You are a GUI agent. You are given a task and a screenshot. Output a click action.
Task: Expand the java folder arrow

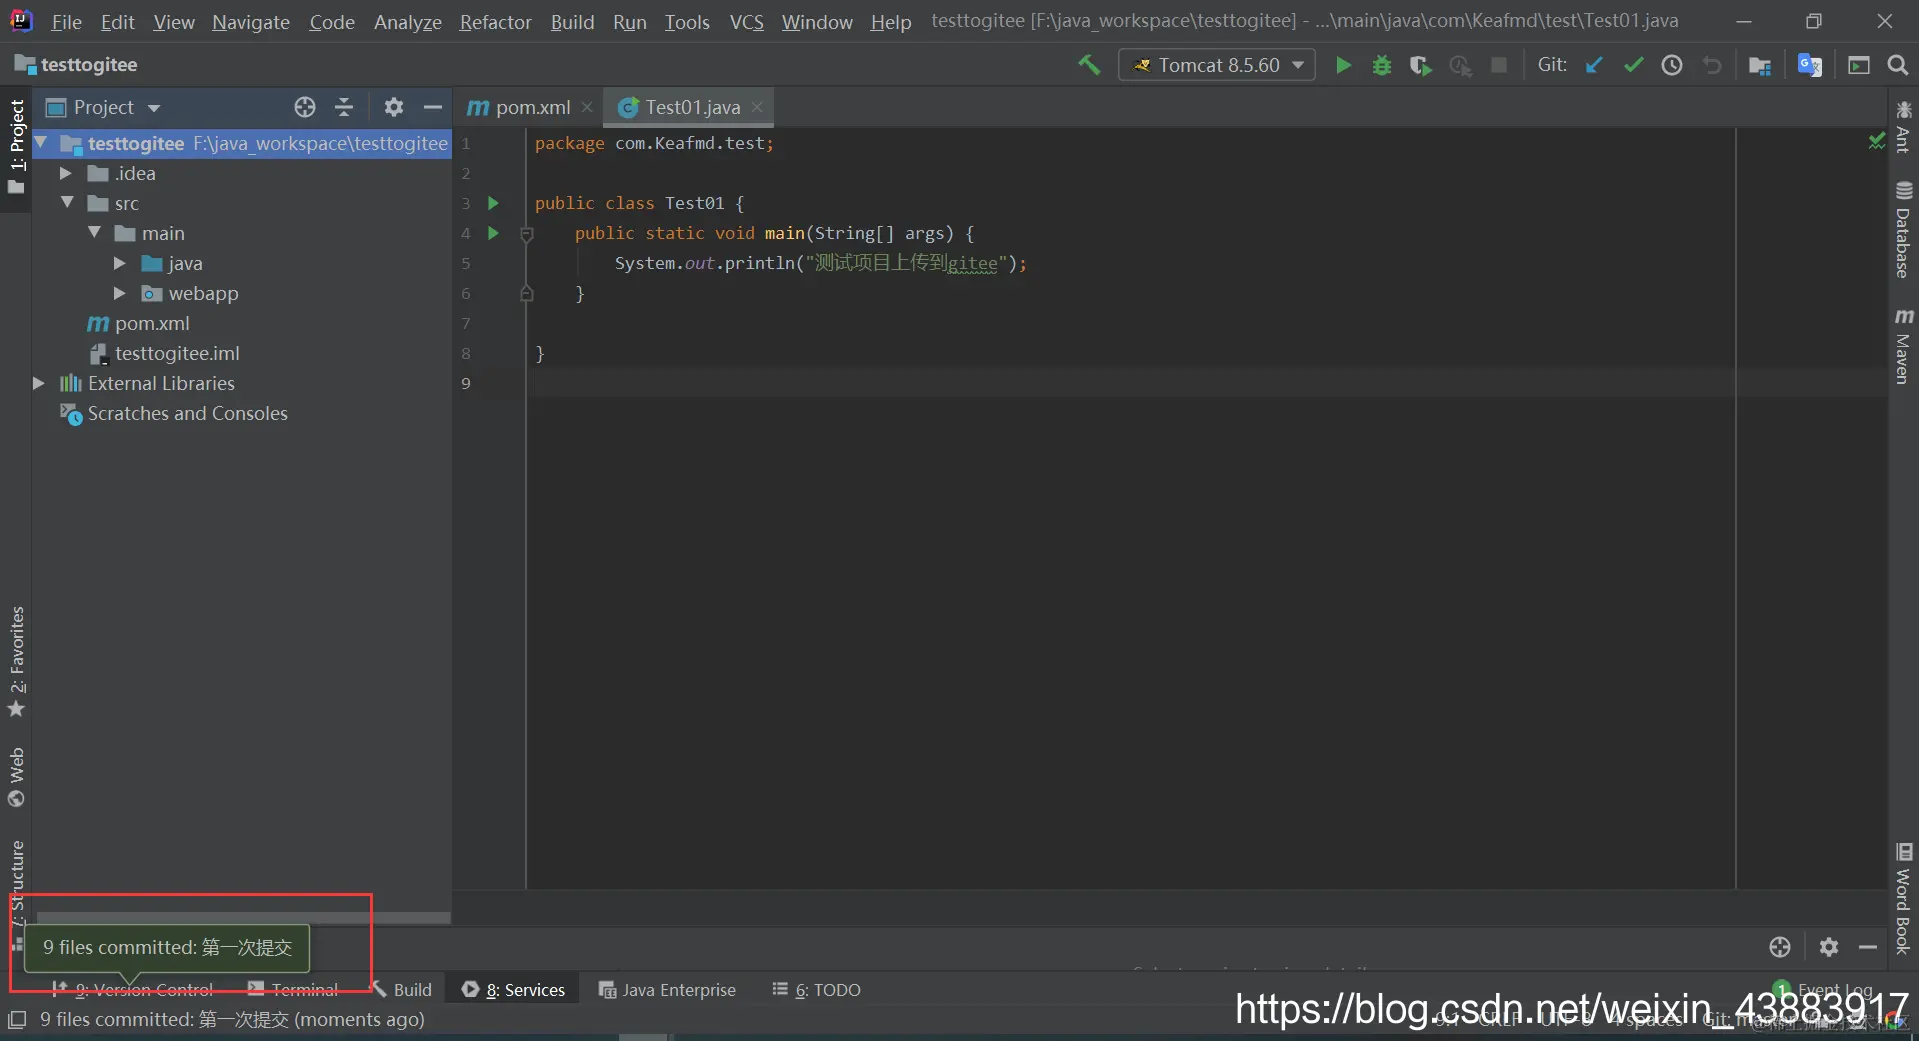[120, 263]
